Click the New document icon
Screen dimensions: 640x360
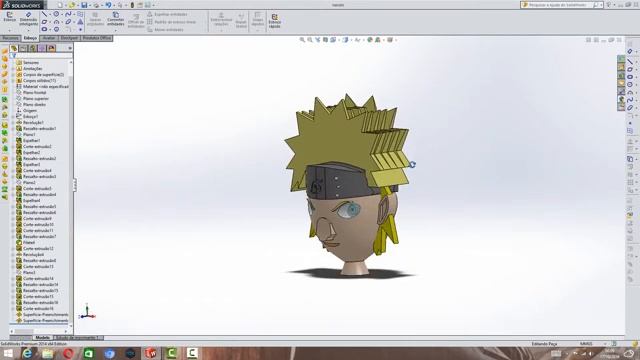click(60, 5)
